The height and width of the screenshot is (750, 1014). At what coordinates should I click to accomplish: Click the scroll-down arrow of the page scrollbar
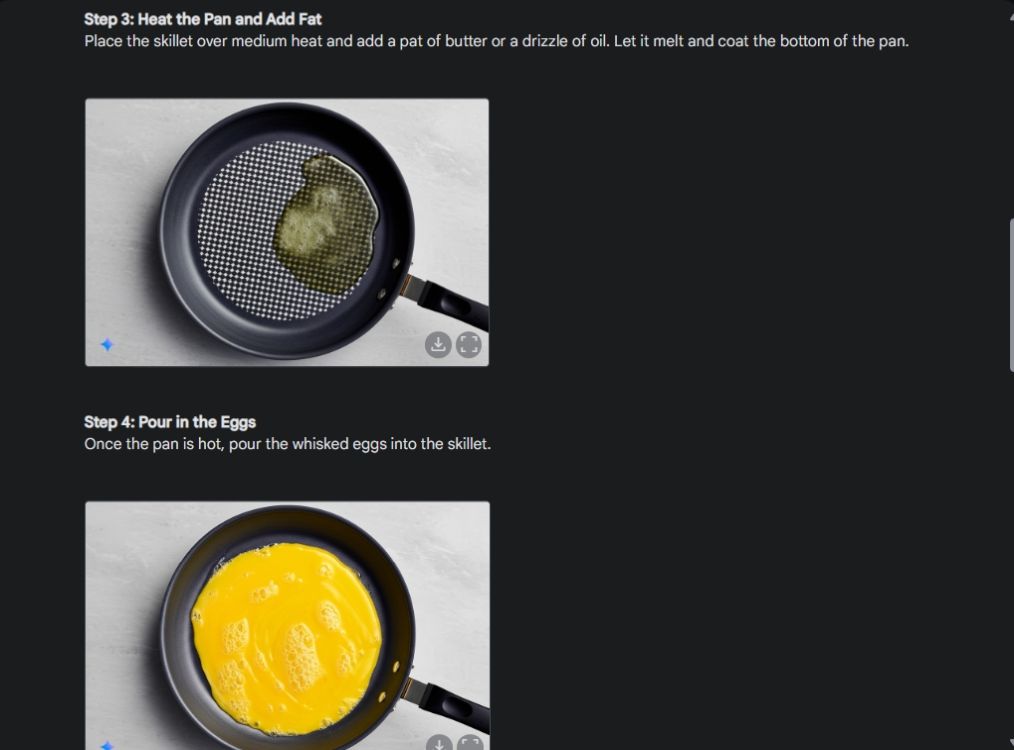[1010, 743]
